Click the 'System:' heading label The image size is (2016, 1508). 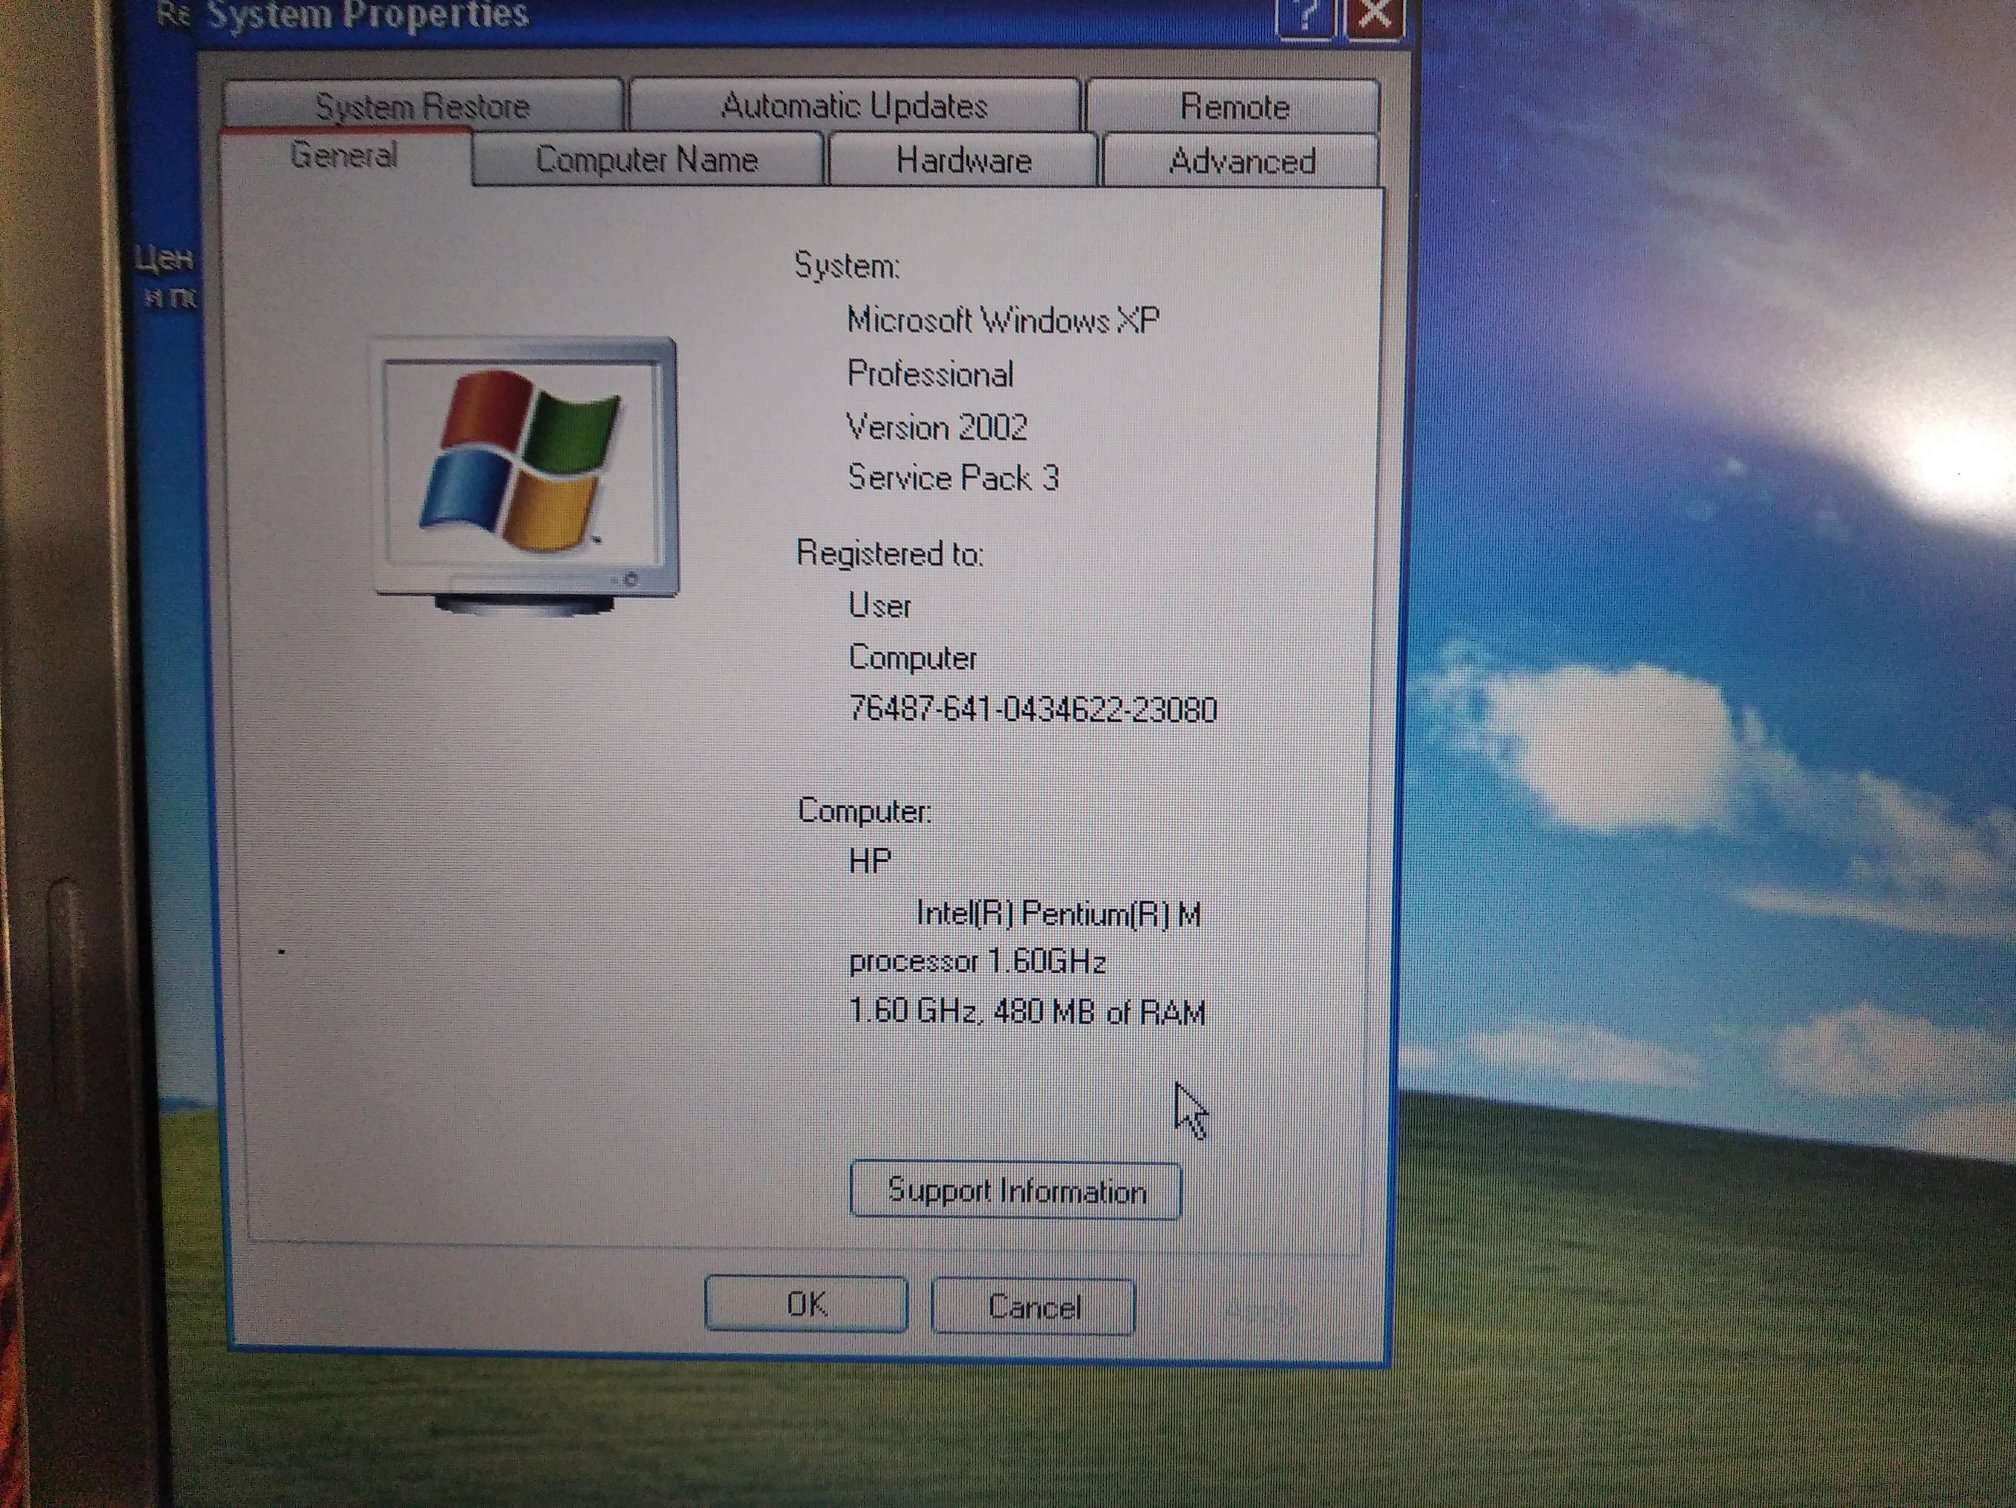coord(847,266)
